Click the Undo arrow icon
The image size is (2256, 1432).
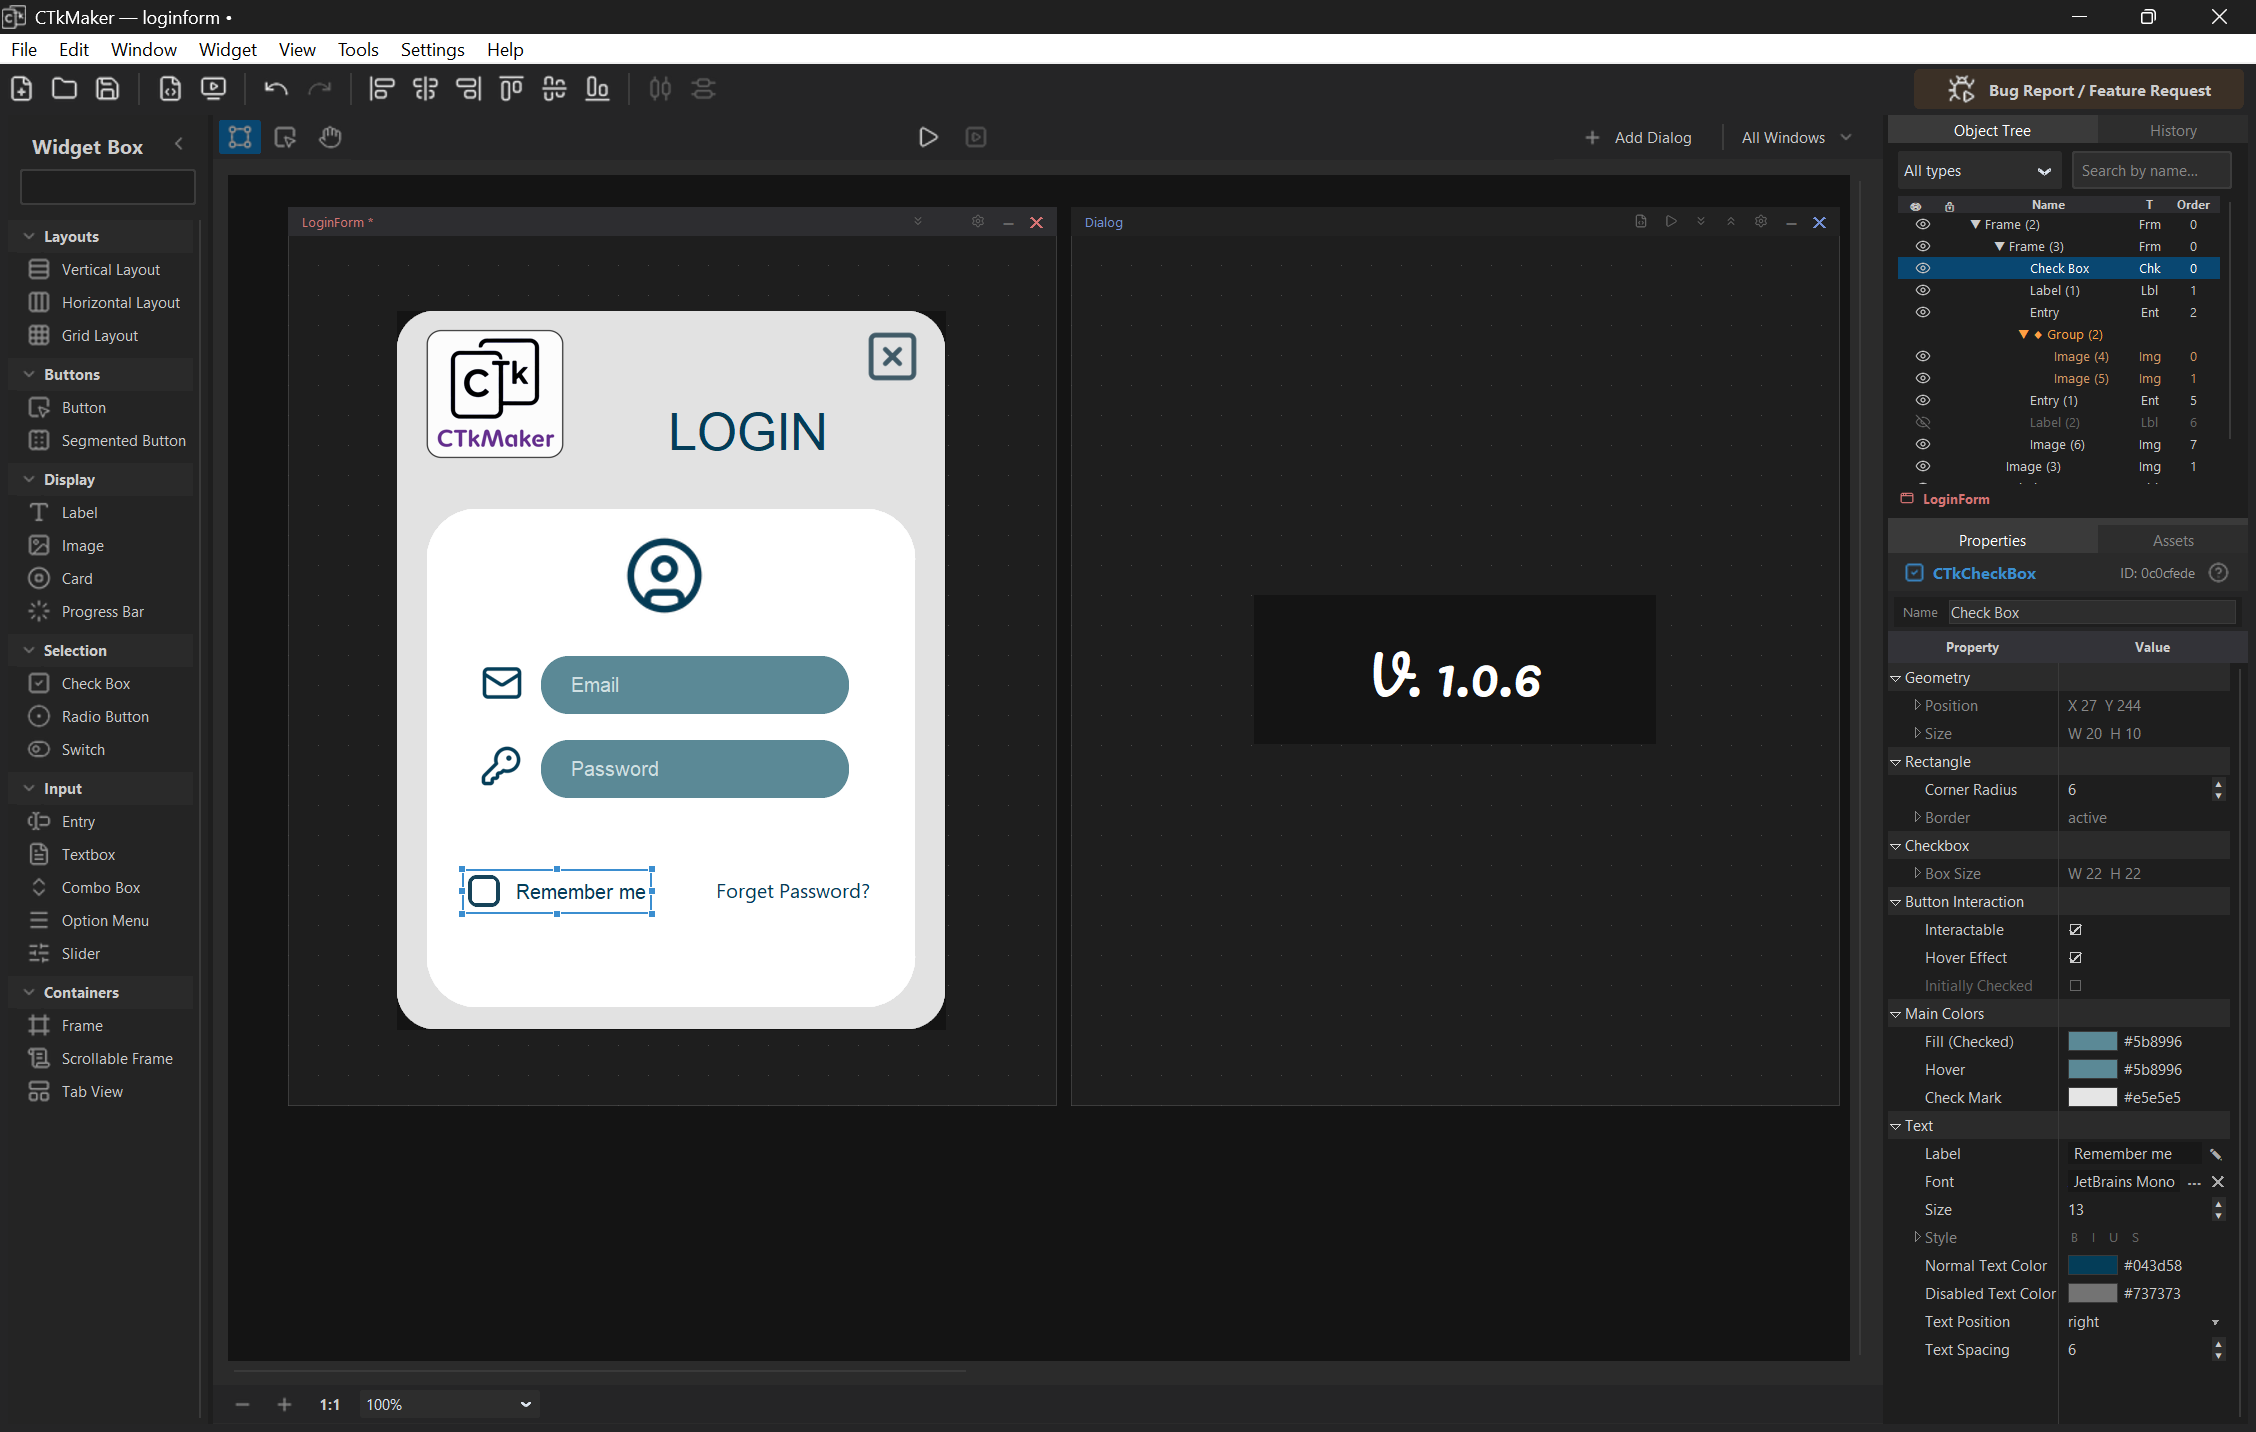pos(276,89)
